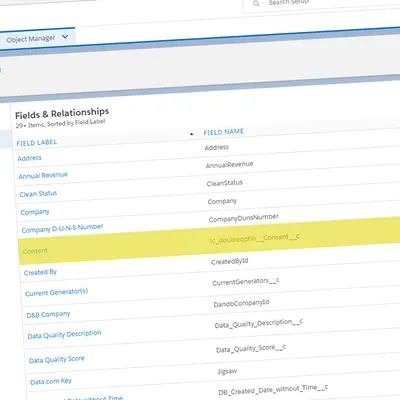Open the Clean Status field link
The width and height of the screenshot is (400, 400).
click(38, 194)
